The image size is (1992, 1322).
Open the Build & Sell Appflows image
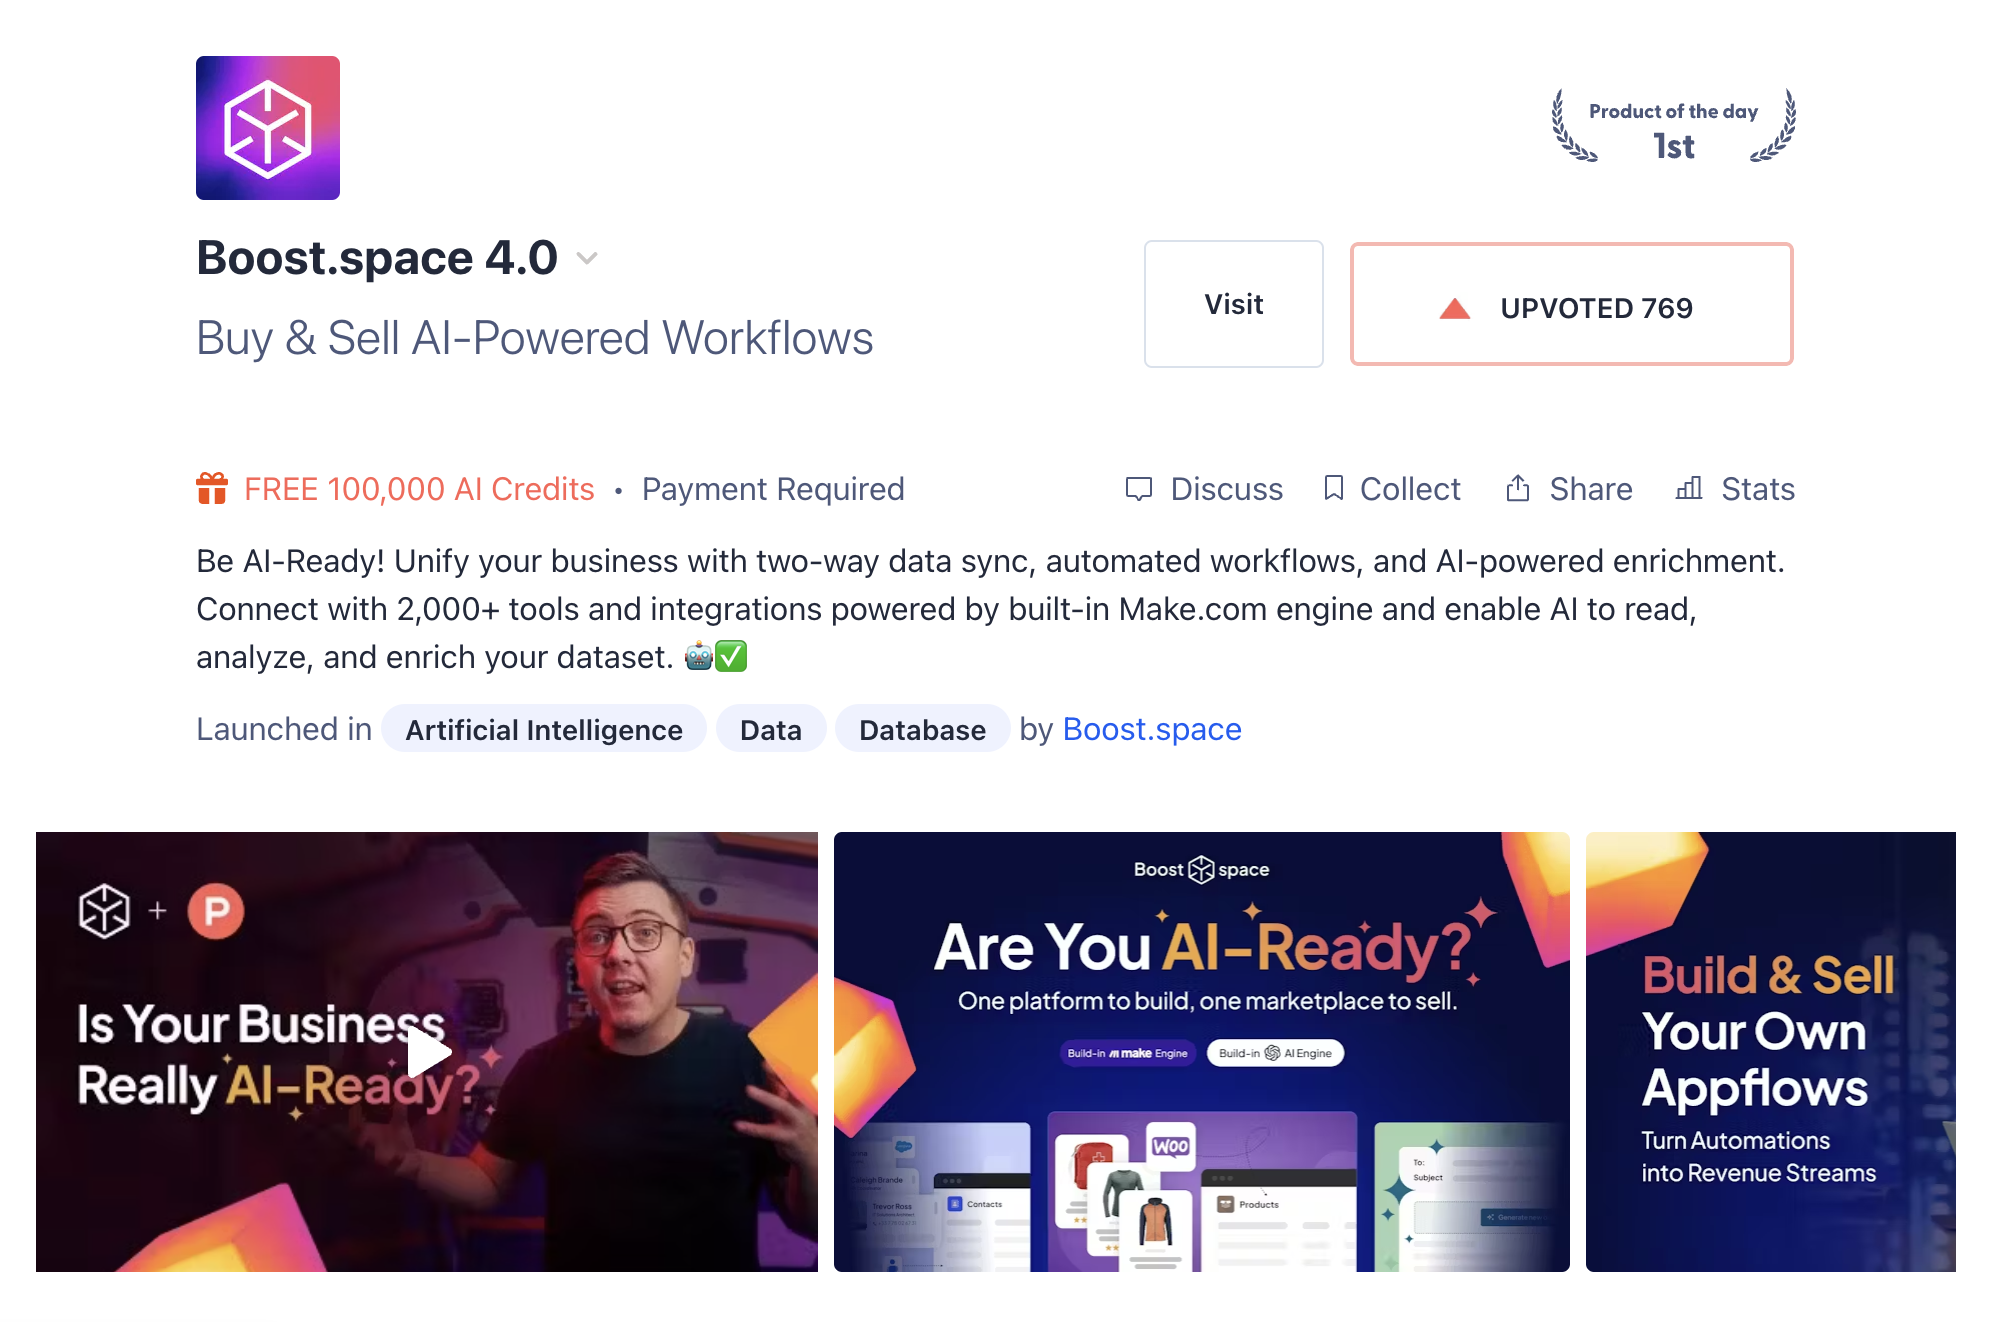click(x=1771, y=1052)
